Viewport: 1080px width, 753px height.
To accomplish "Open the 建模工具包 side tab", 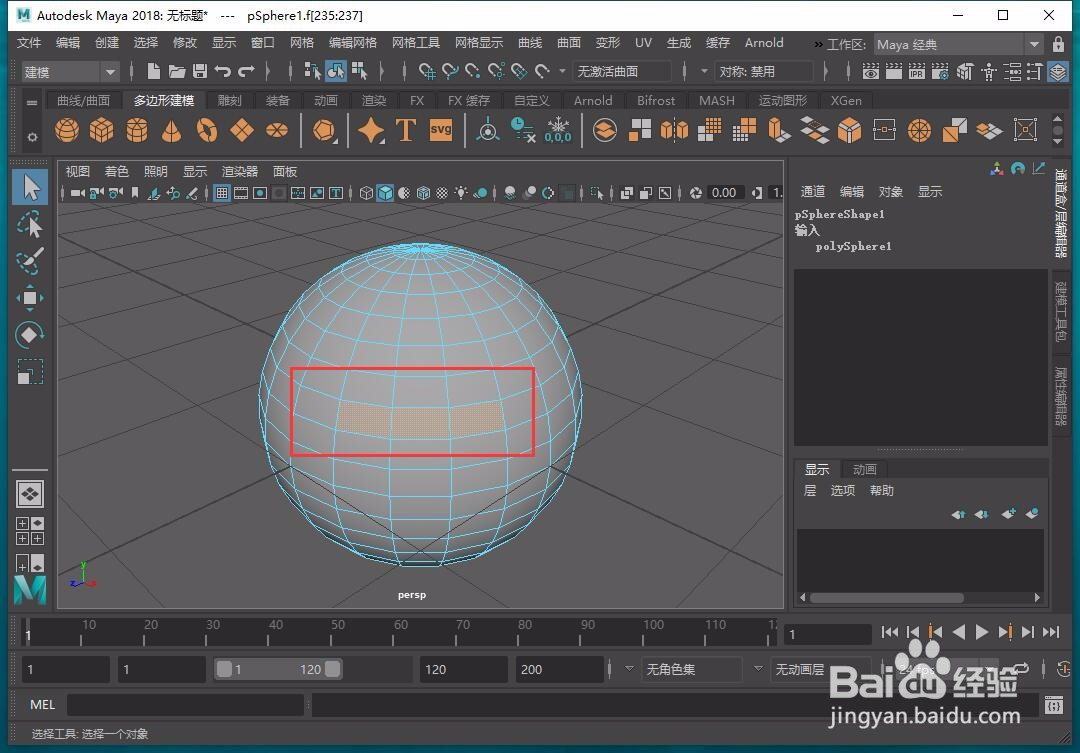I will coord(1061,311).
